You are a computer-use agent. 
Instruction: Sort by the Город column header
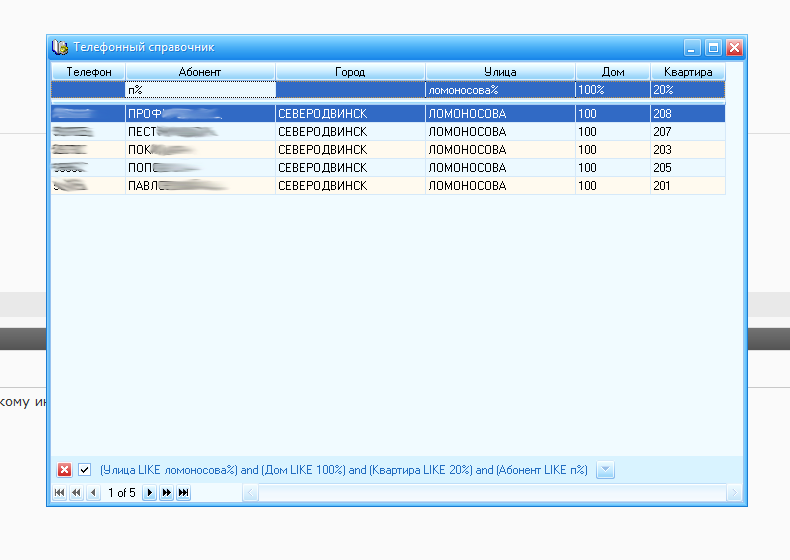[350, 72]
